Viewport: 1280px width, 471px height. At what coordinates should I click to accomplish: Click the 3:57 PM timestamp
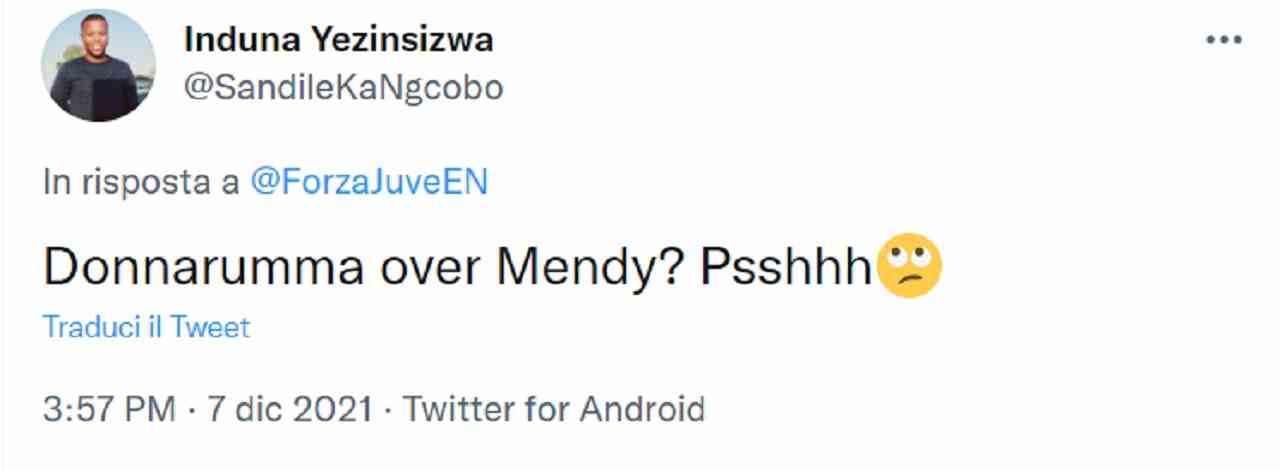(108, 409)
